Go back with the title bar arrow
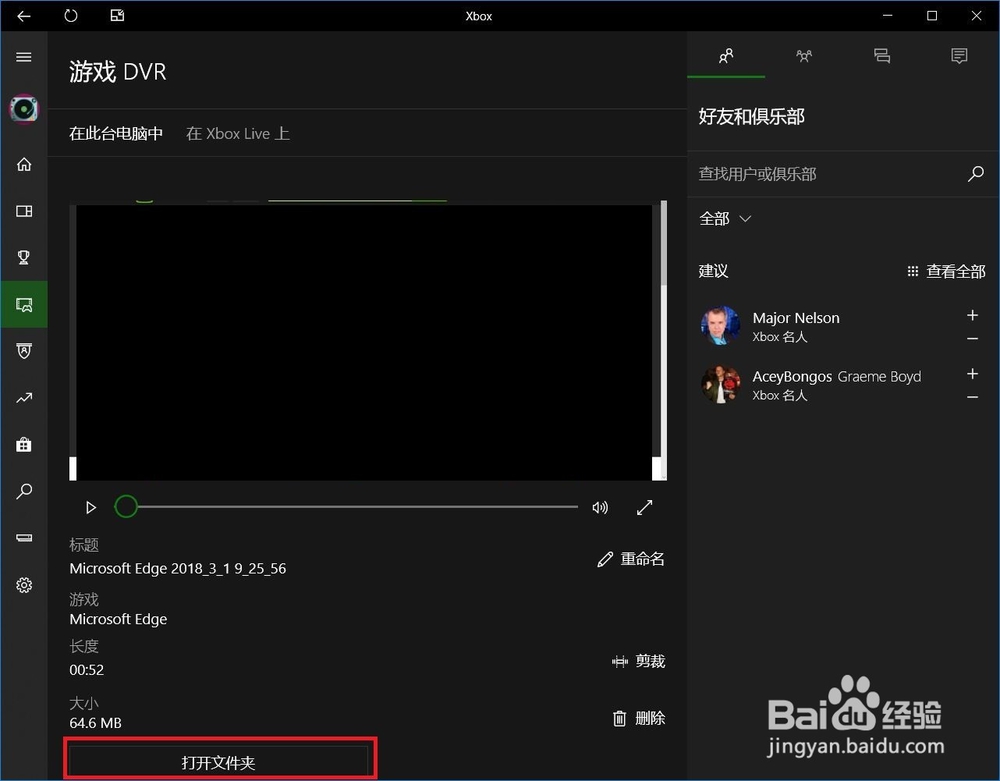 (x=24, y=16)
